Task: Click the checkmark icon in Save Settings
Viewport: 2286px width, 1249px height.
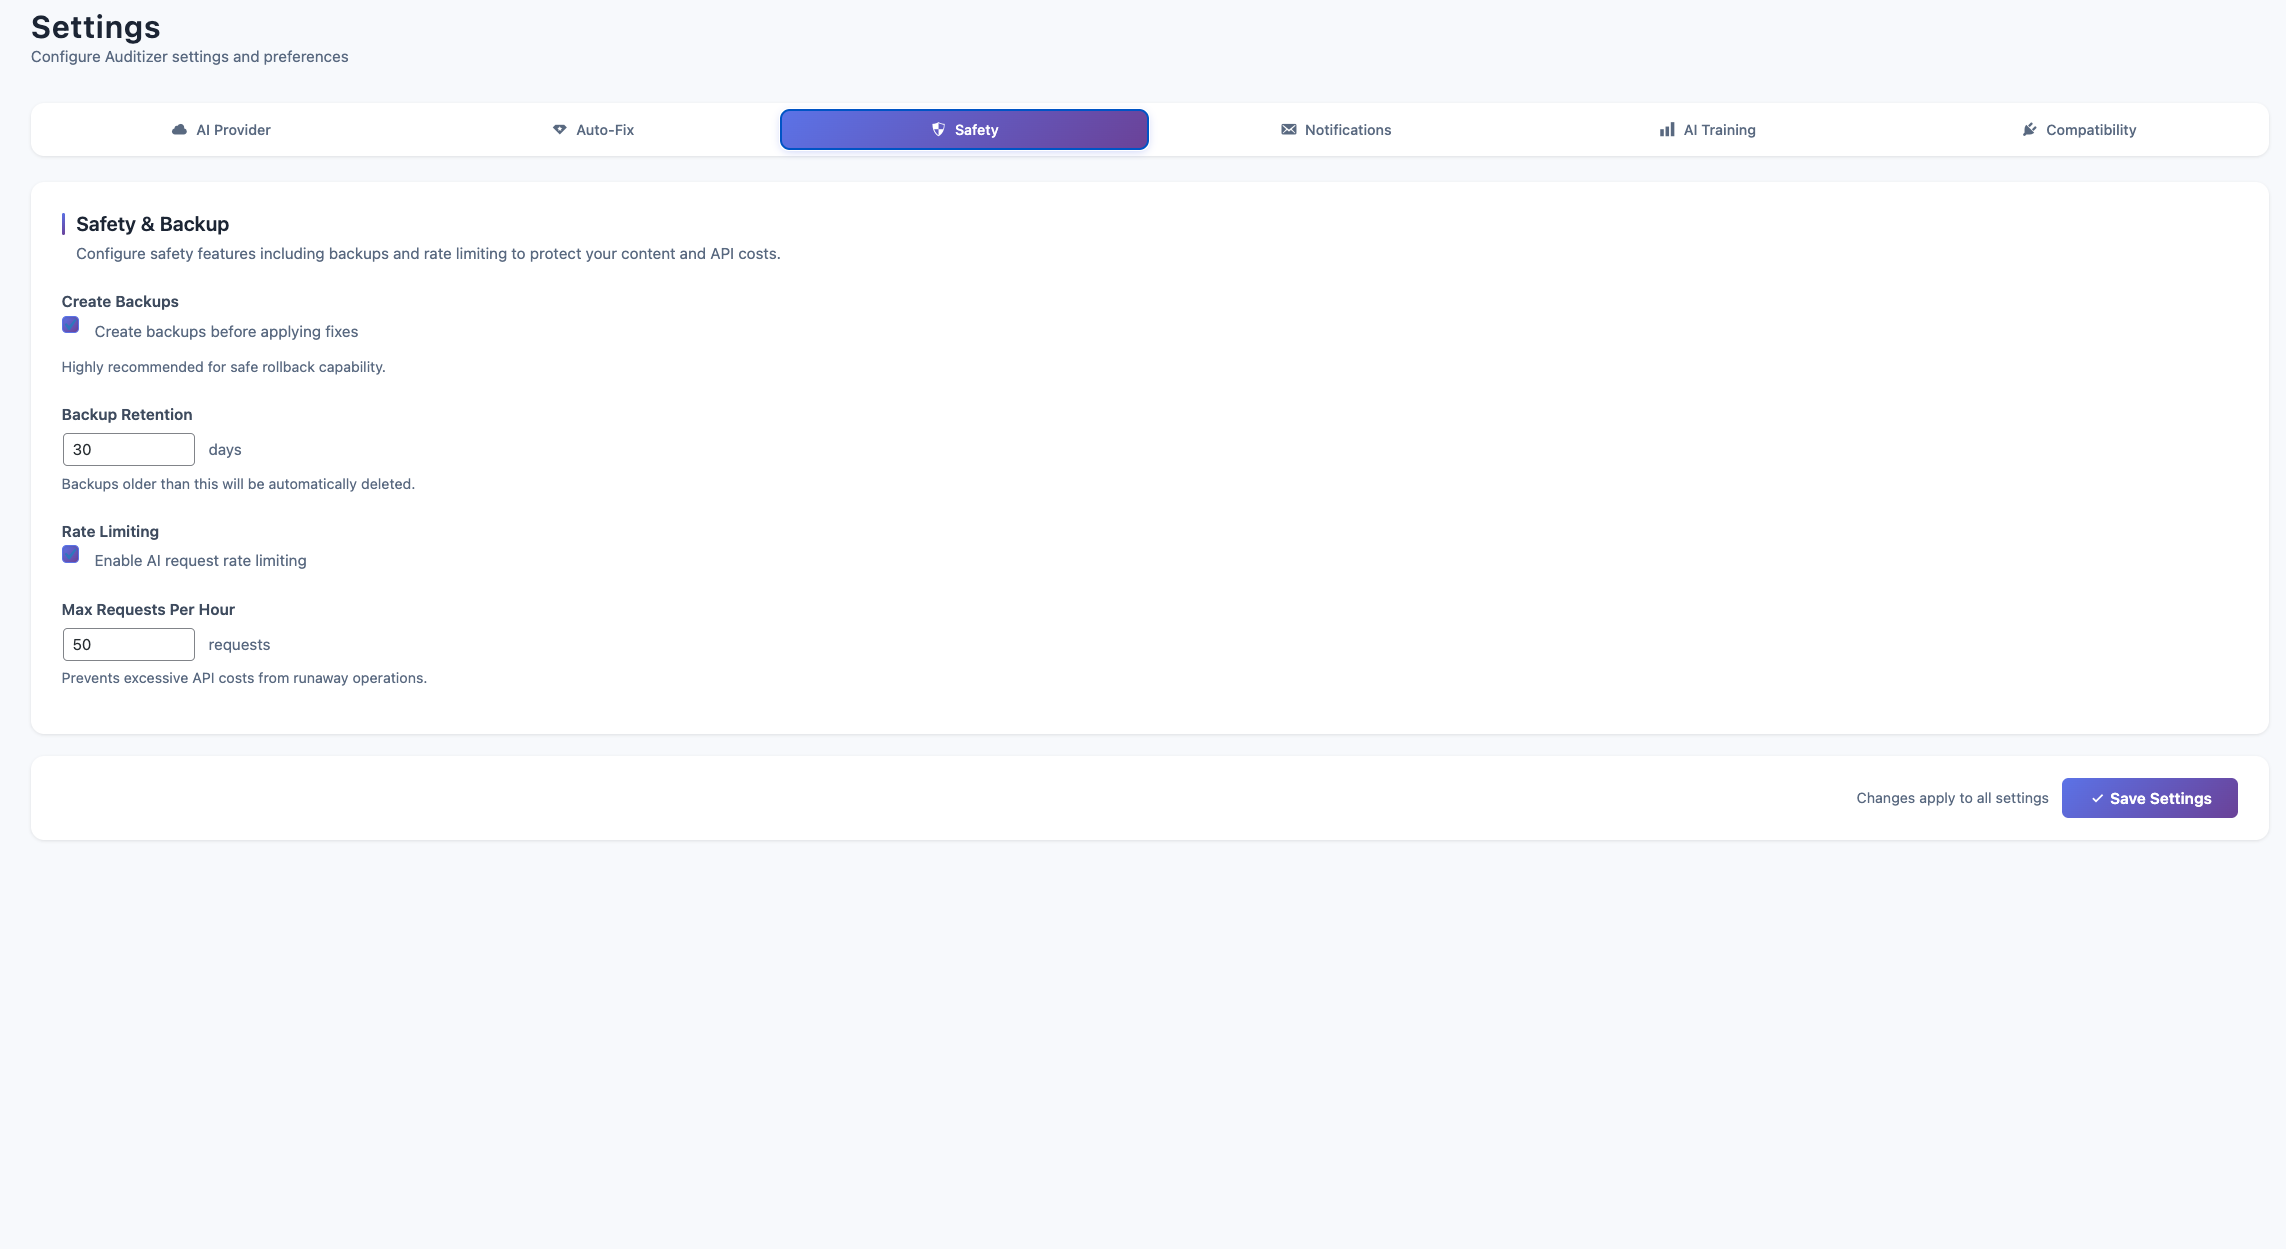Action: (x=2097, y=799)
